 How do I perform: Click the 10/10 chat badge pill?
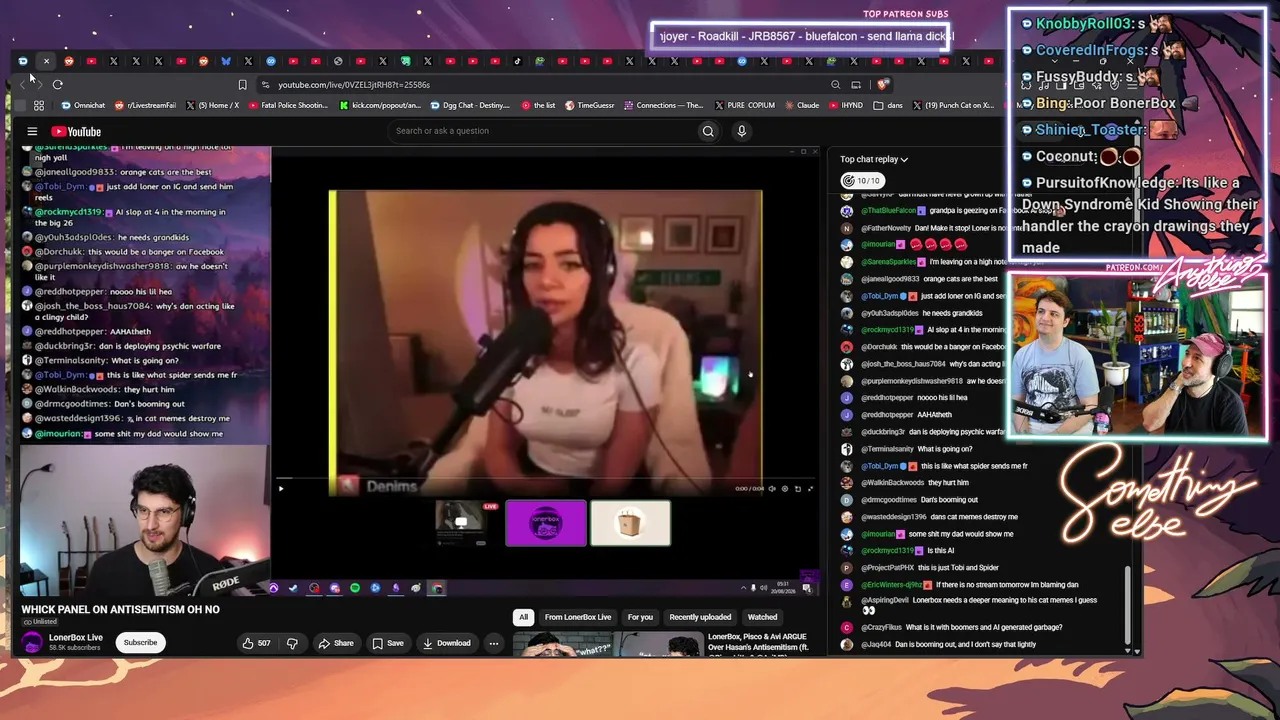(x=862, y=181)
